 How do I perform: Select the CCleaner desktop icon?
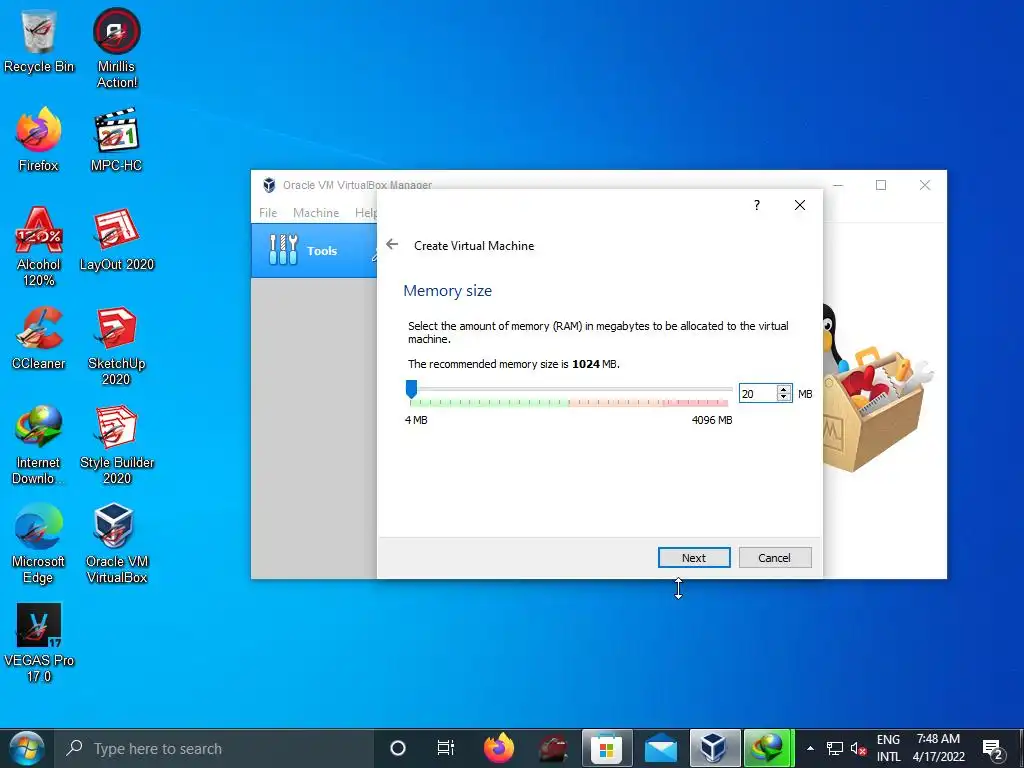[x=39, y=338]
